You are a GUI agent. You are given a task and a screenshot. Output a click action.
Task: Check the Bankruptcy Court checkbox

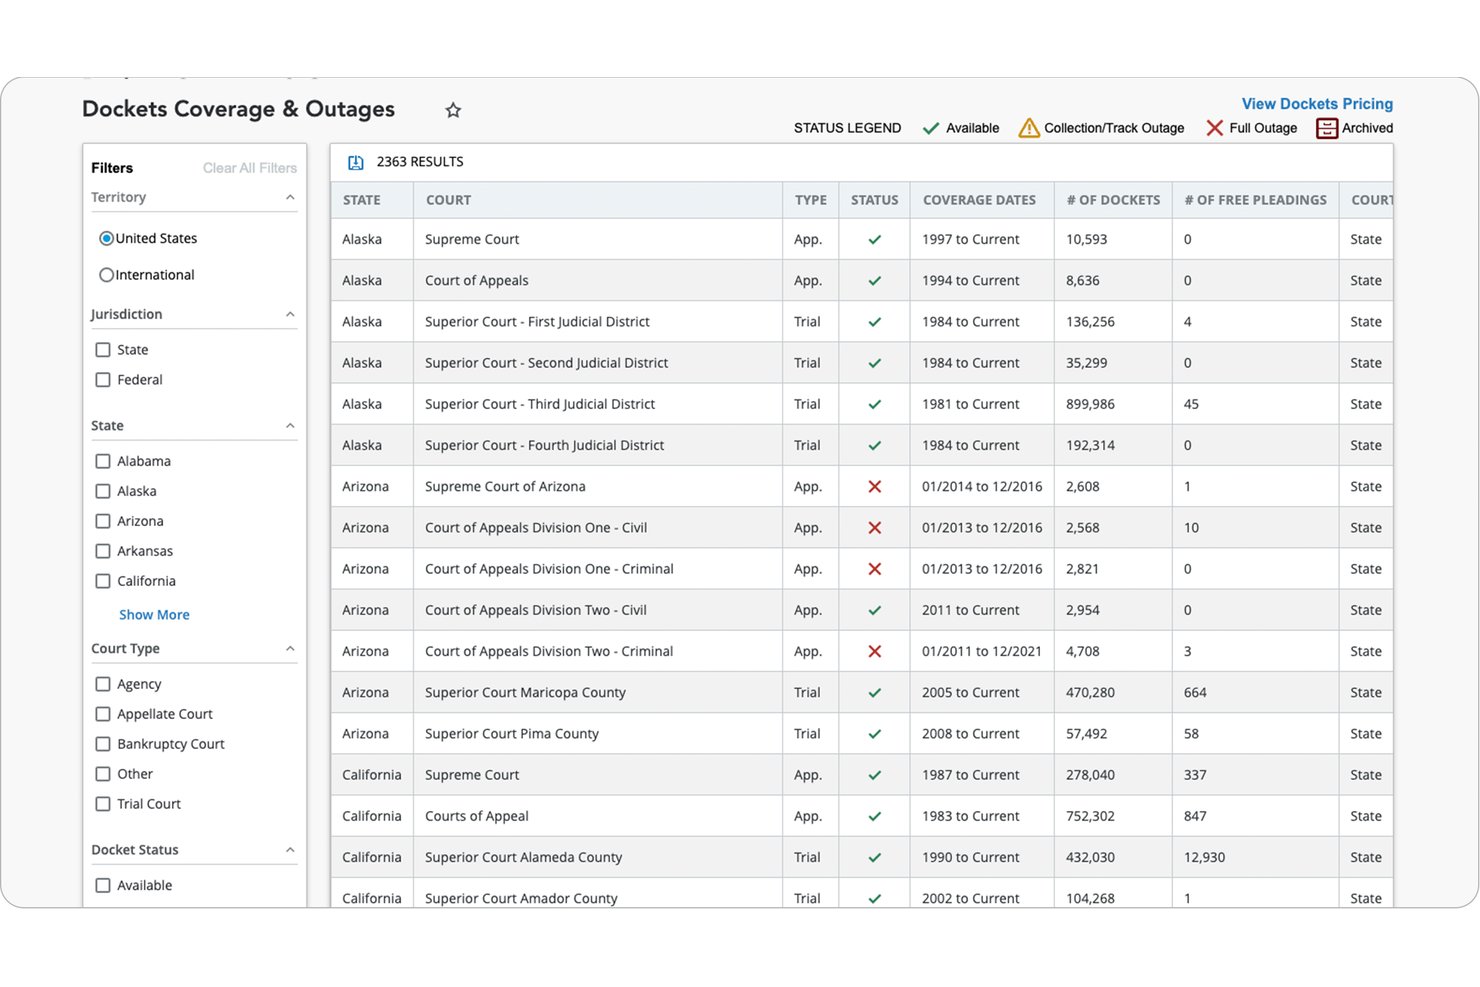pos(102,744)
